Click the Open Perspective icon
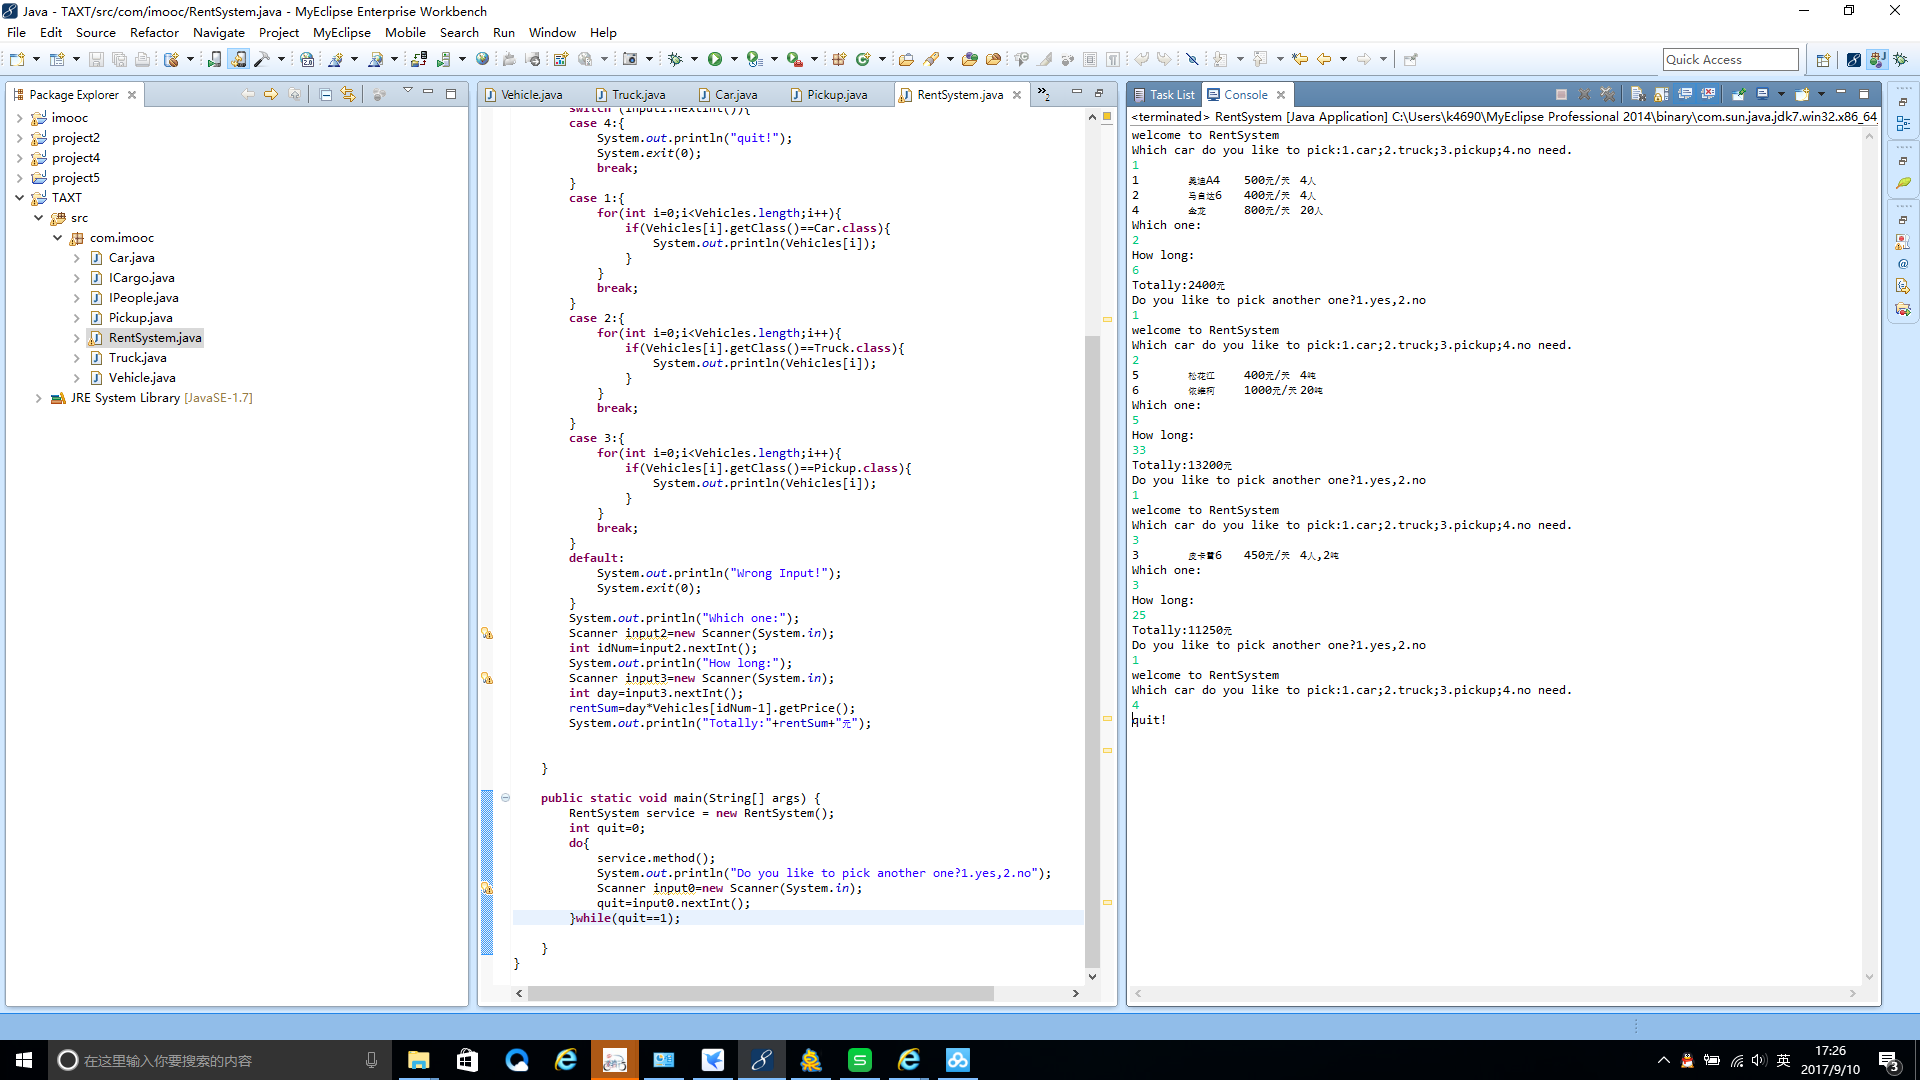Image resolution: width=1920 pixels, height=1080 pixels. click(1823, 60)
